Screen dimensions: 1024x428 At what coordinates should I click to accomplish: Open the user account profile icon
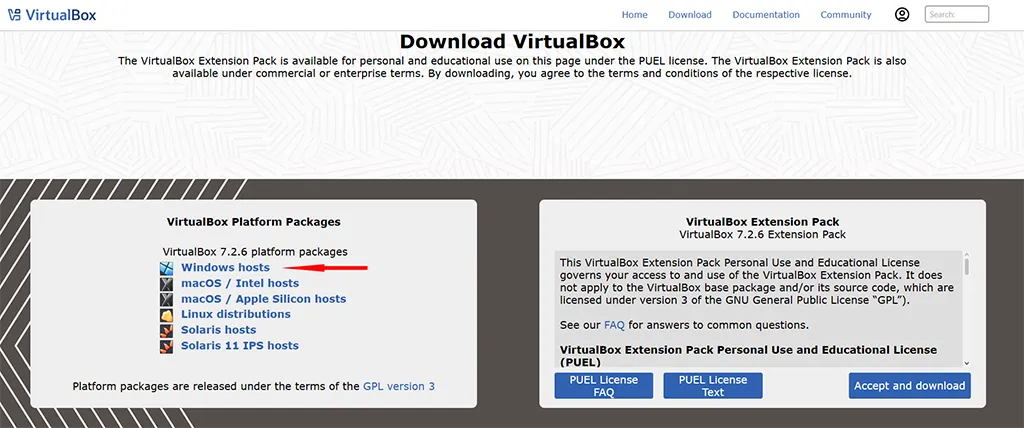point(902,14)
